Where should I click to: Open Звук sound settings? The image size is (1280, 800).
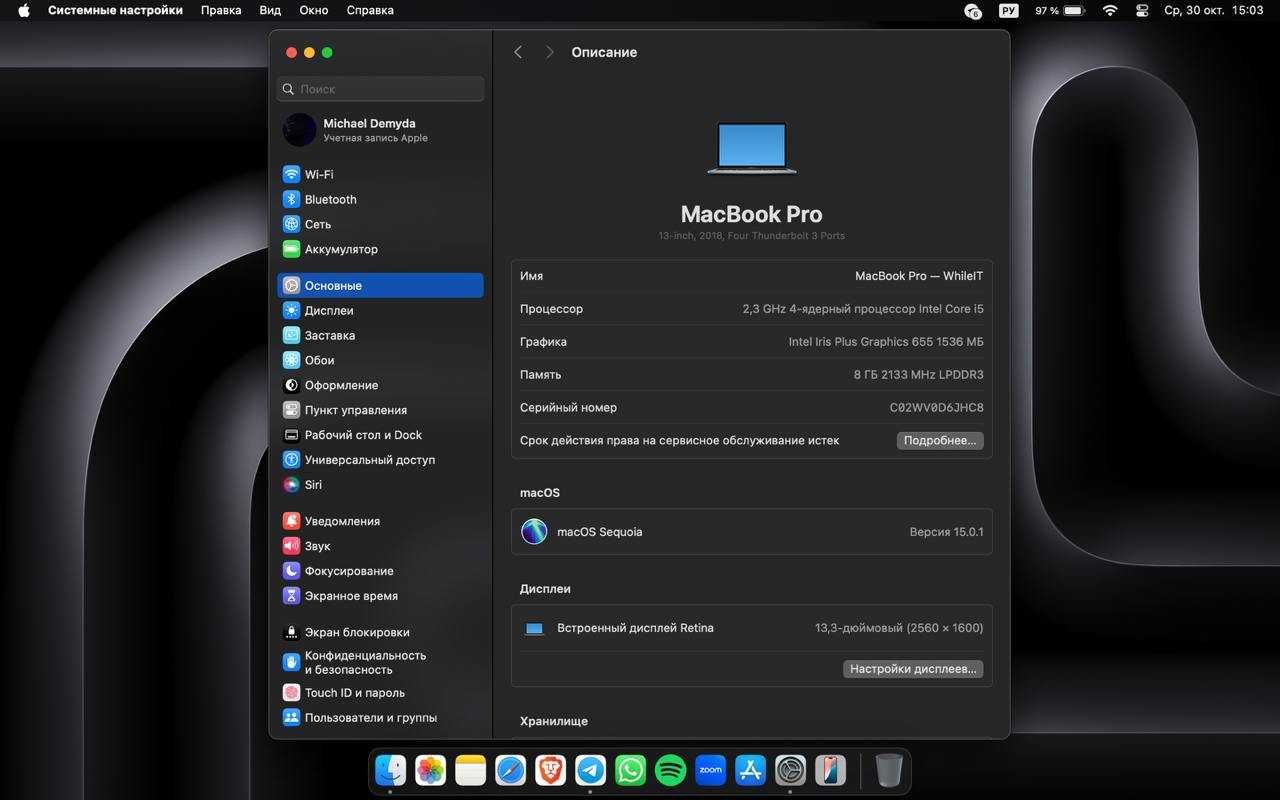[x=380, y=546]
